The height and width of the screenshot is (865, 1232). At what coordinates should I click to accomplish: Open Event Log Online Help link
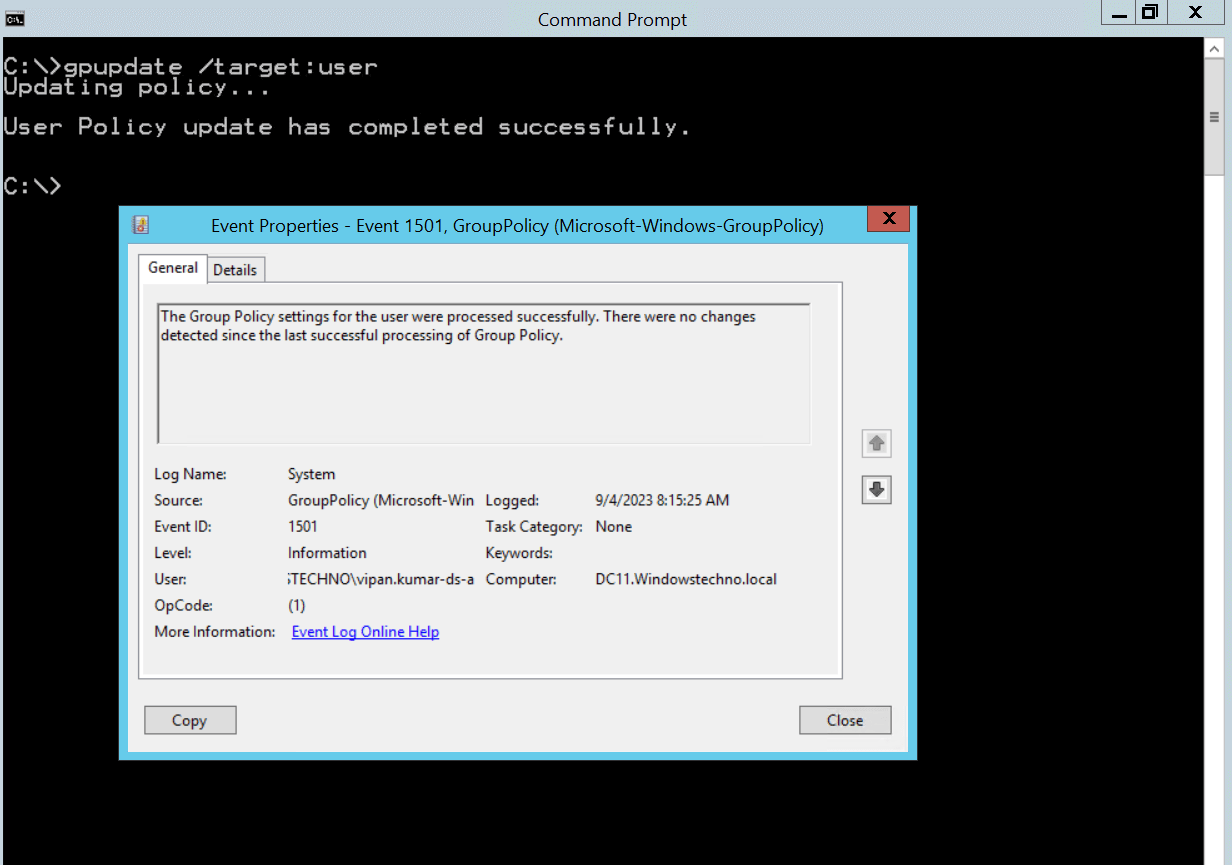365,632
